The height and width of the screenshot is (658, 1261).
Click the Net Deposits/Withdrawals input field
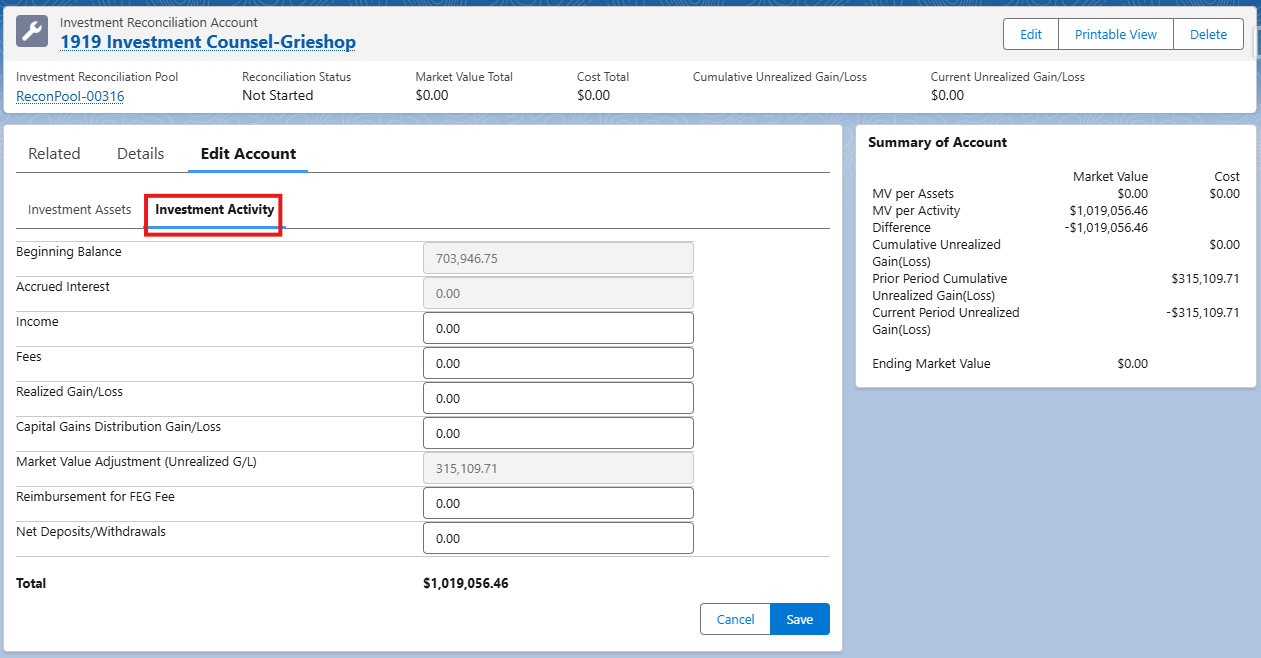[x=558, y=538]
